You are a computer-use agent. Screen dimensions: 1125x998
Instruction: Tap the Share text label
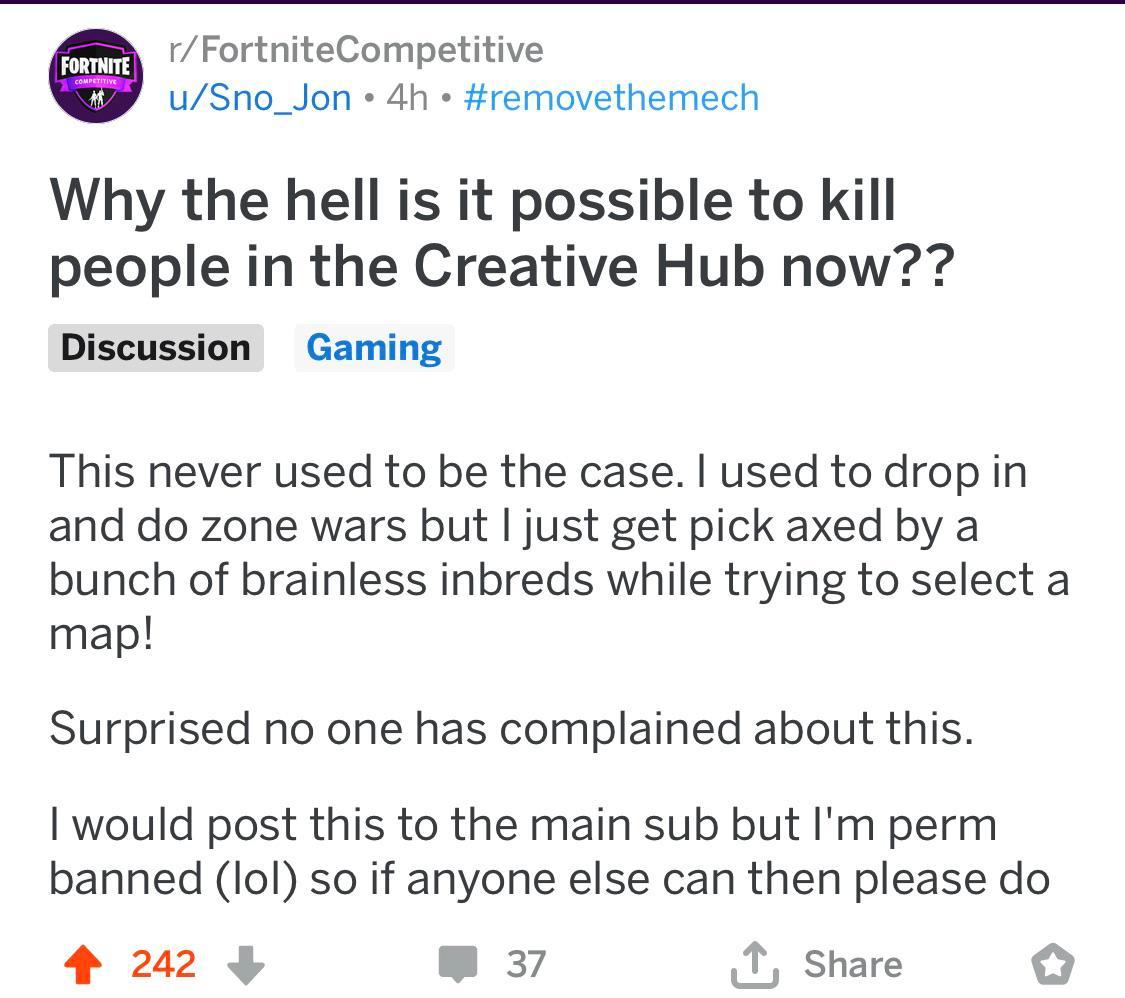pos(853,963)
